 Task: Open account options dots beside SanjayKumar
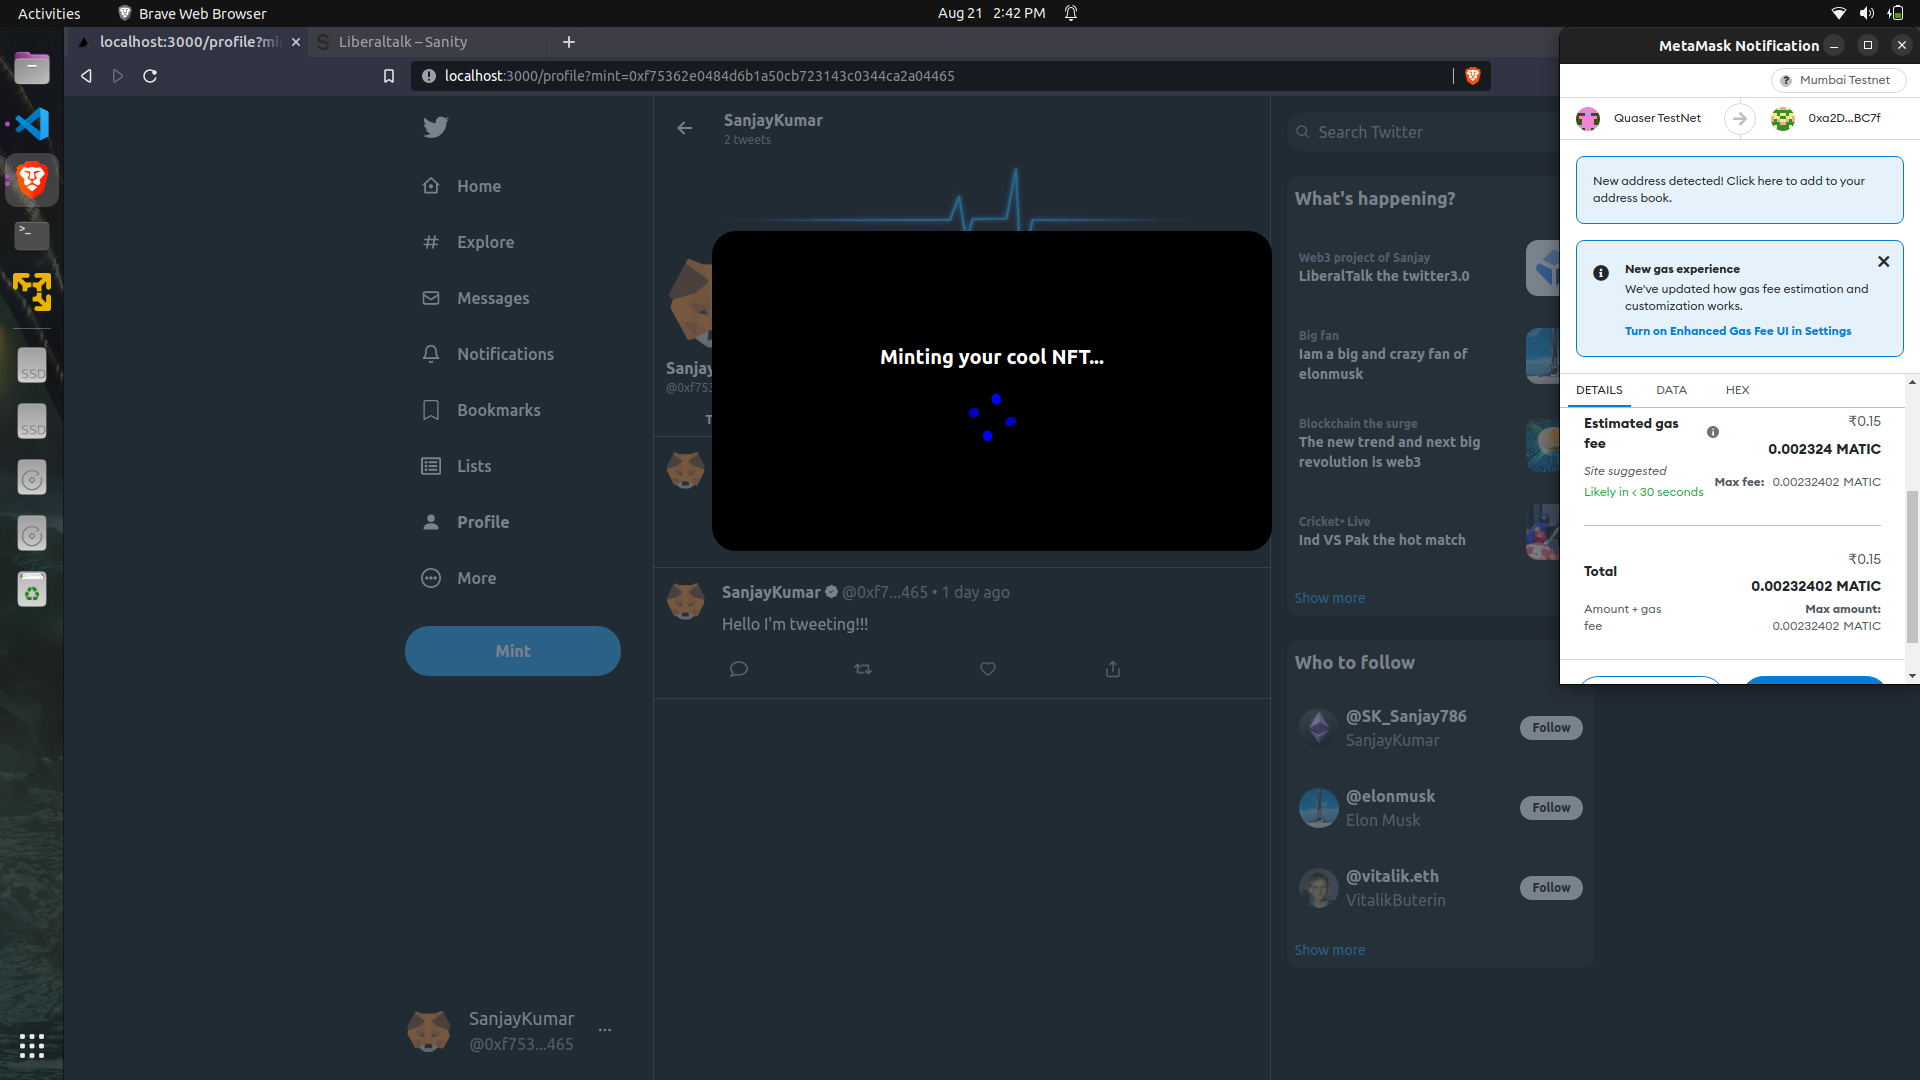[x=605, y=1030]
